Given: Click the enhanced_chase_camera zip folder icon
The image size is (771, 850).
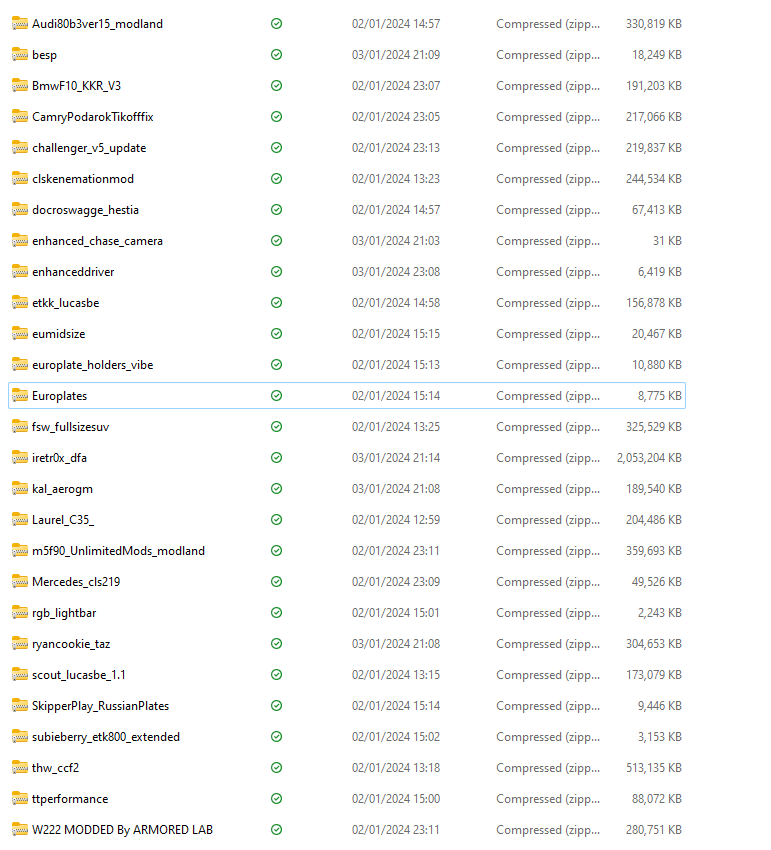Looking at the screenshot, I should click(x=20, y=240).
